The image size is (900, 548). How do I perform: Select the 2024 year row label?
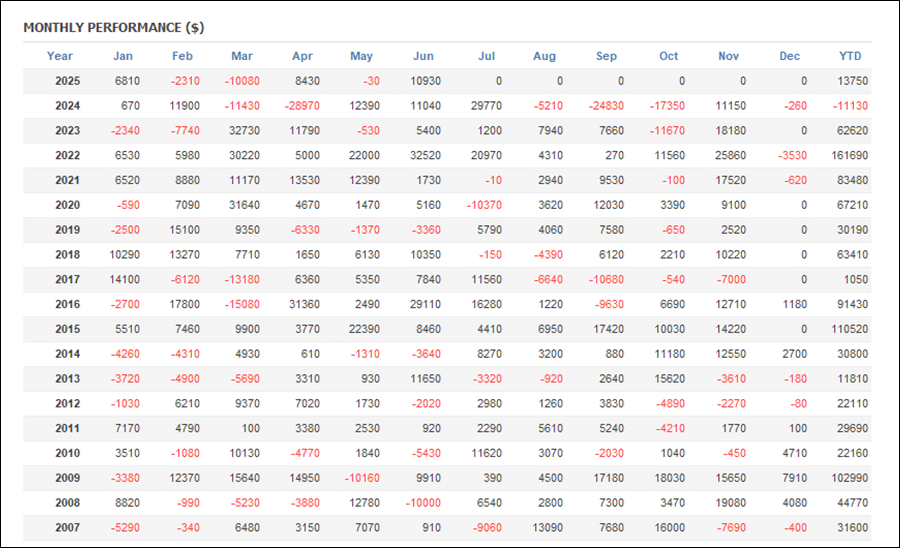click(68, 106)
